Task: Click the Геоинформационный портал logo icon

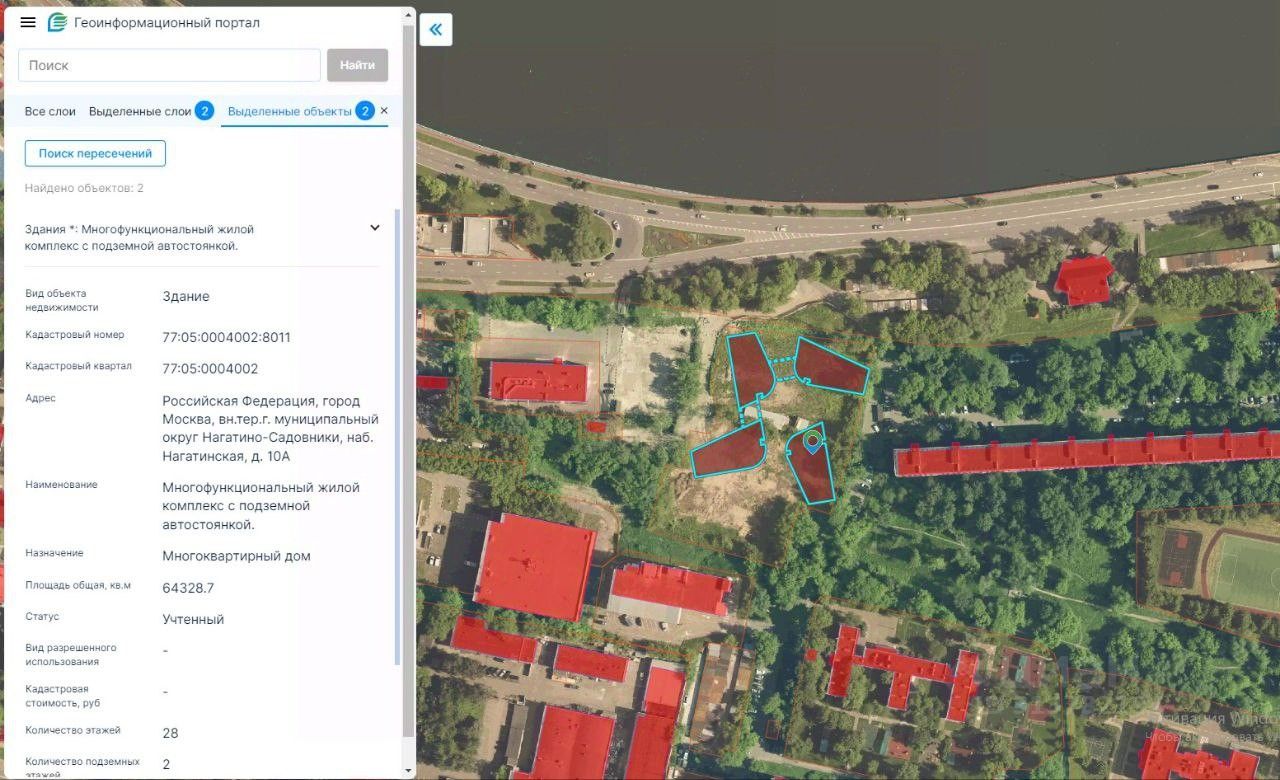Action: coord(57,22)
